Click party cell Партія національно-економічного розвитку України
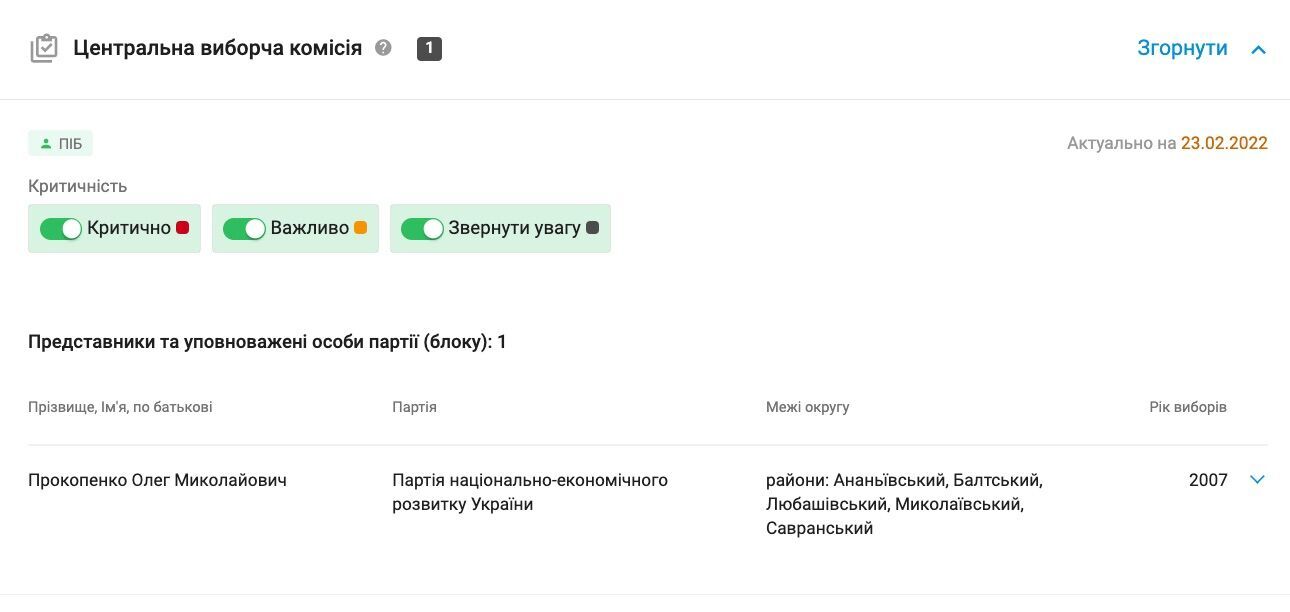Screen dimensions: 1290x612 [x=530, y=492]
